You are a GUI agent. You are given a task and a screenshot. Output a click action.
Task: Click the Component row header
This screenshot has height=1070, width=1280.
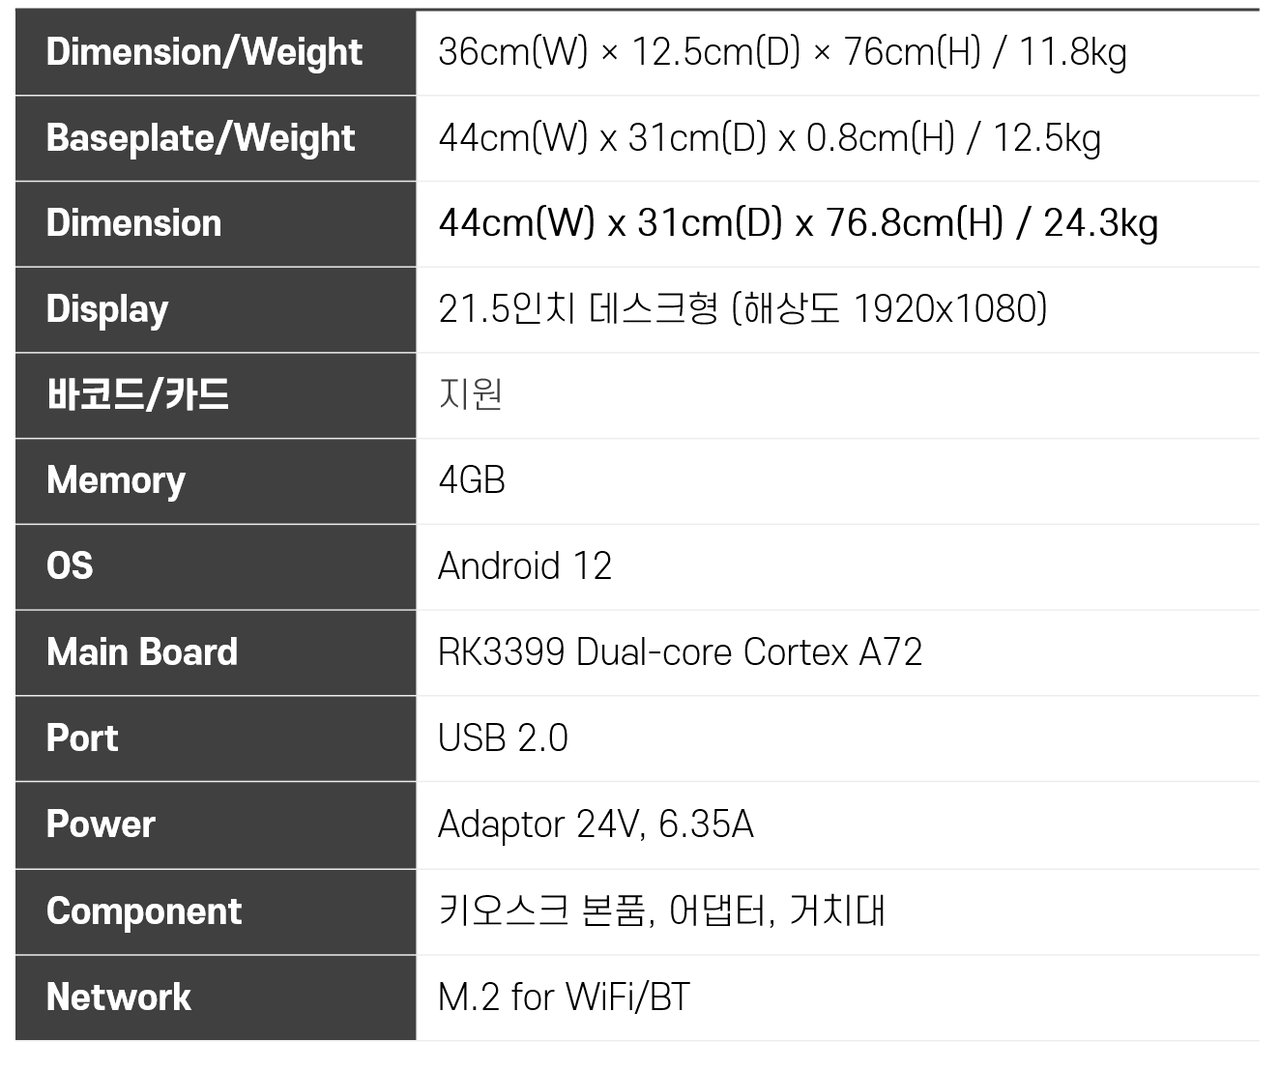click(x=144, y=911)
